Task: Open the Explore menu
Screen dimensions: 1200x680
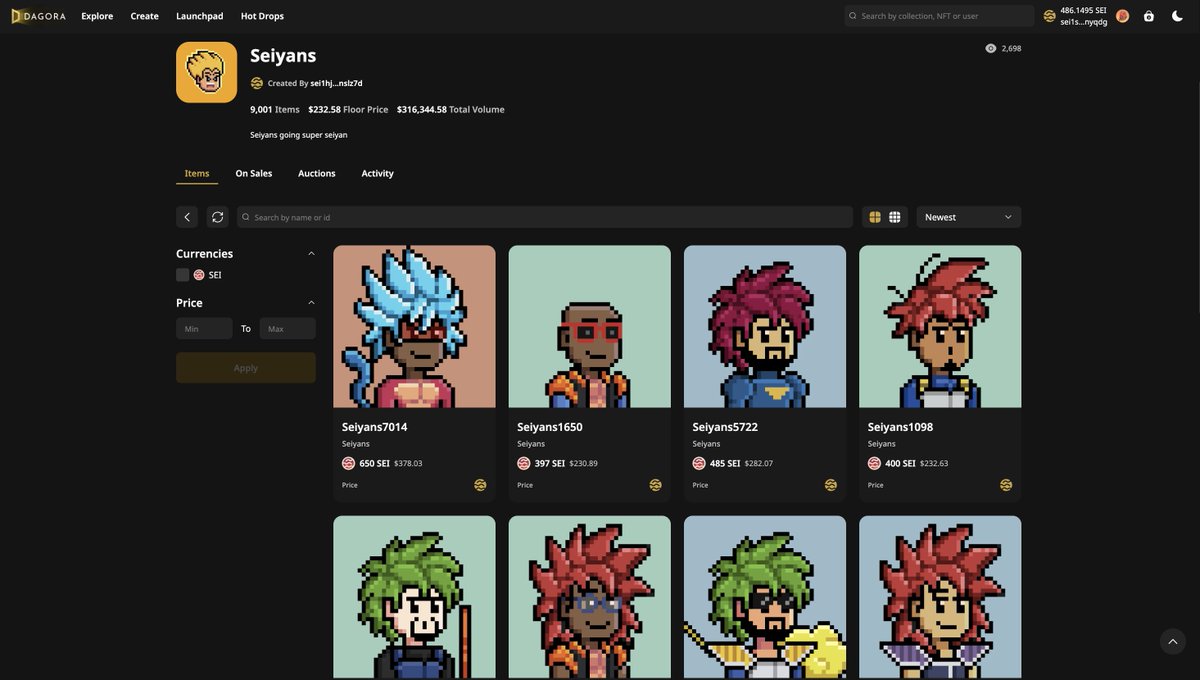Action: (97, 16)
